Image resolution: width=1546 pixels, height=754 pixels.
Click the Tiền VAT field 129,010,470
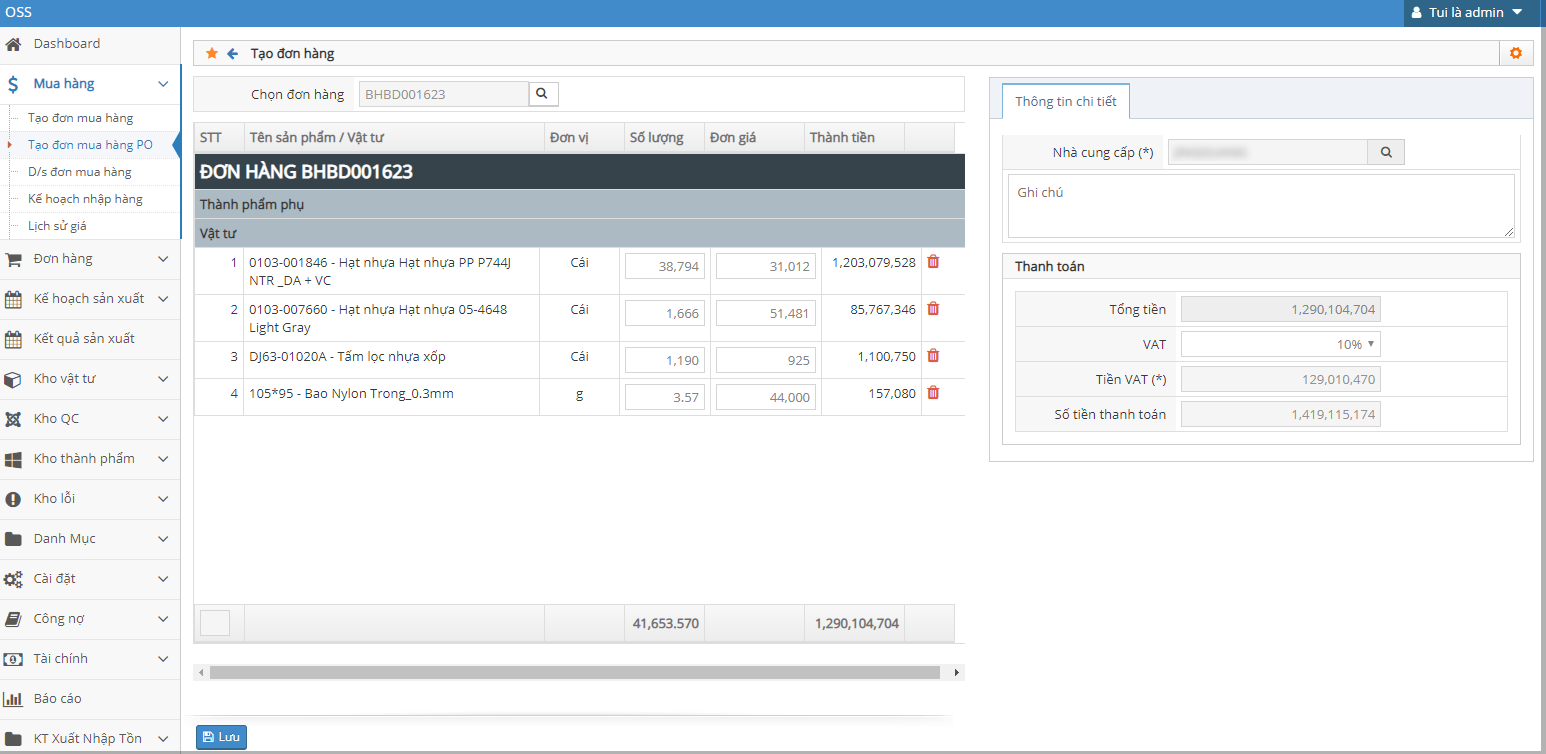pos(1280,379)
